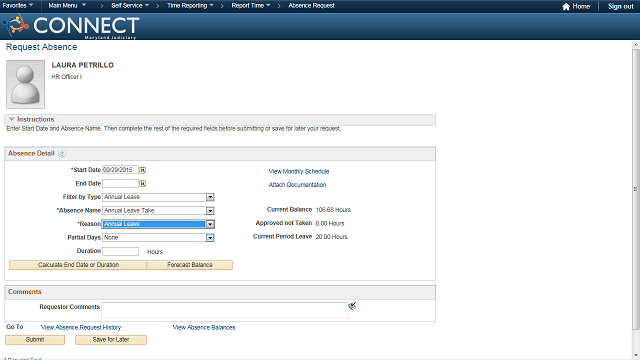Open the End Date calendar picker icon
This screenshot has width=640, height=360.
142,184
